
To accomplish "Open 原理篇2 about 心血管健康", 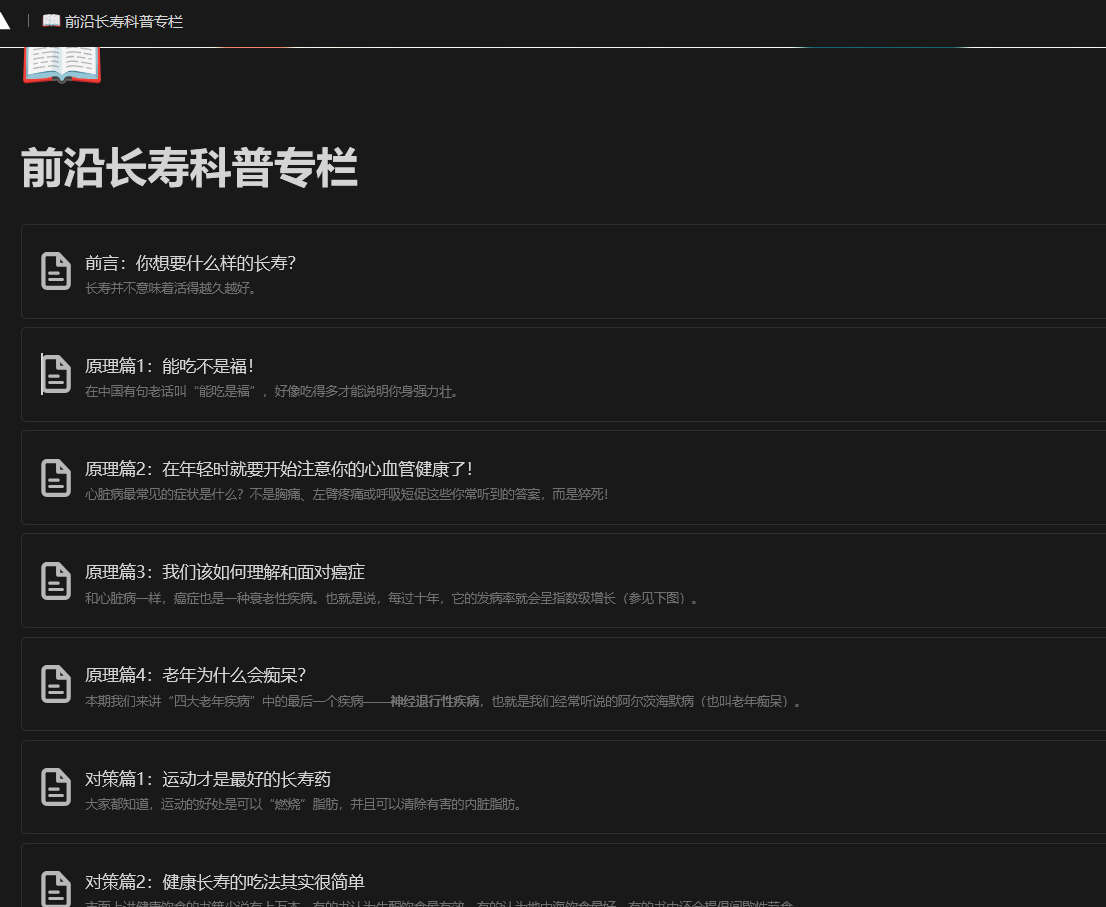I will pos(279,469).
